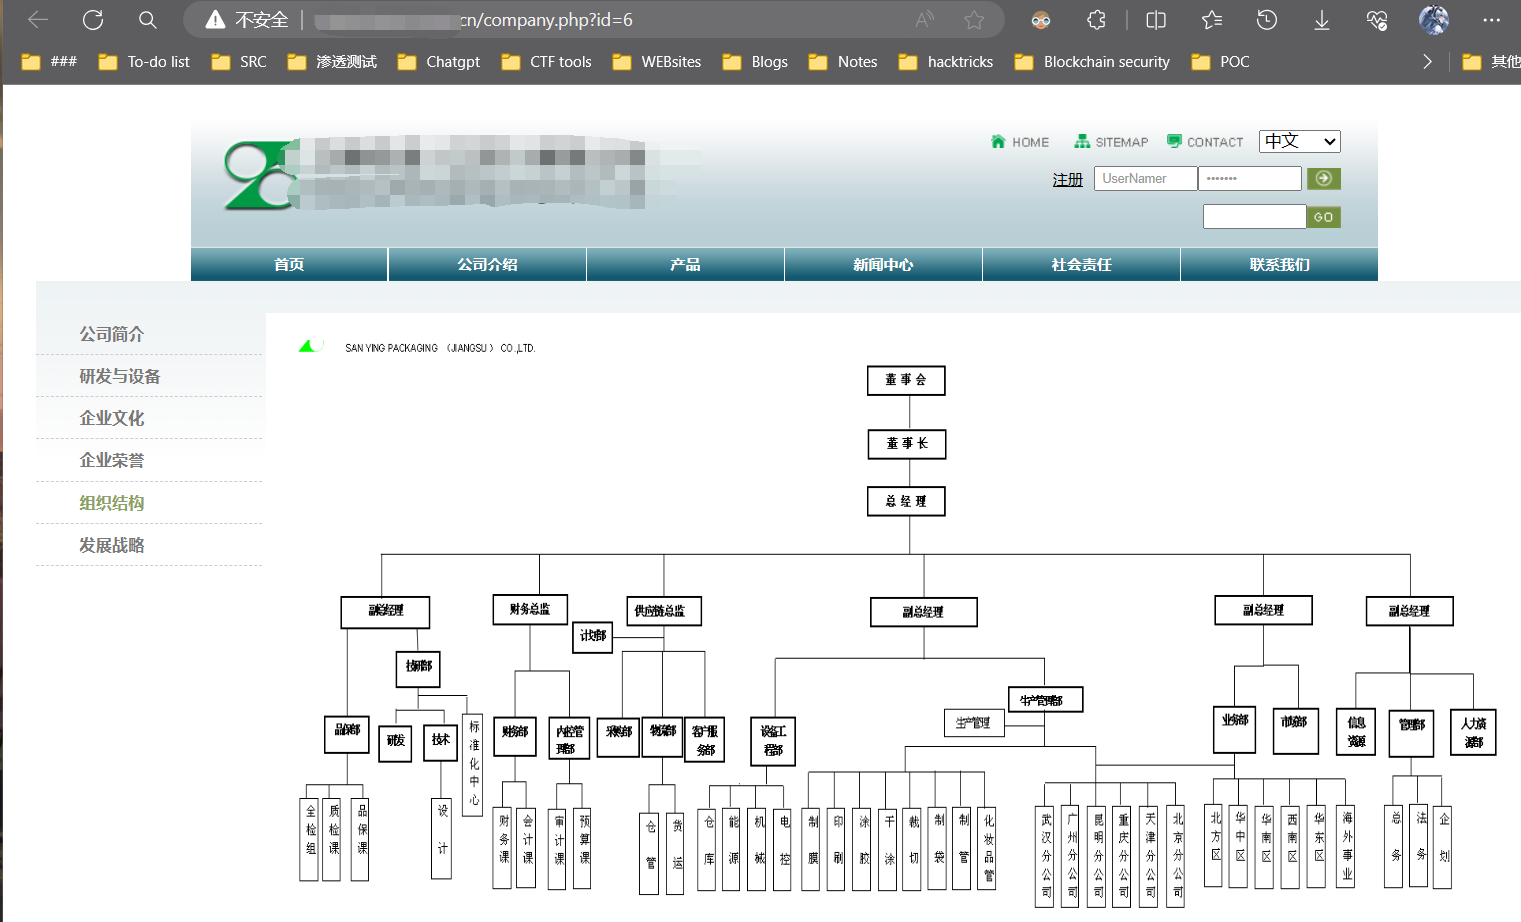Open the downloads arrow icon
The image size is (1521, 922).
1322,20
